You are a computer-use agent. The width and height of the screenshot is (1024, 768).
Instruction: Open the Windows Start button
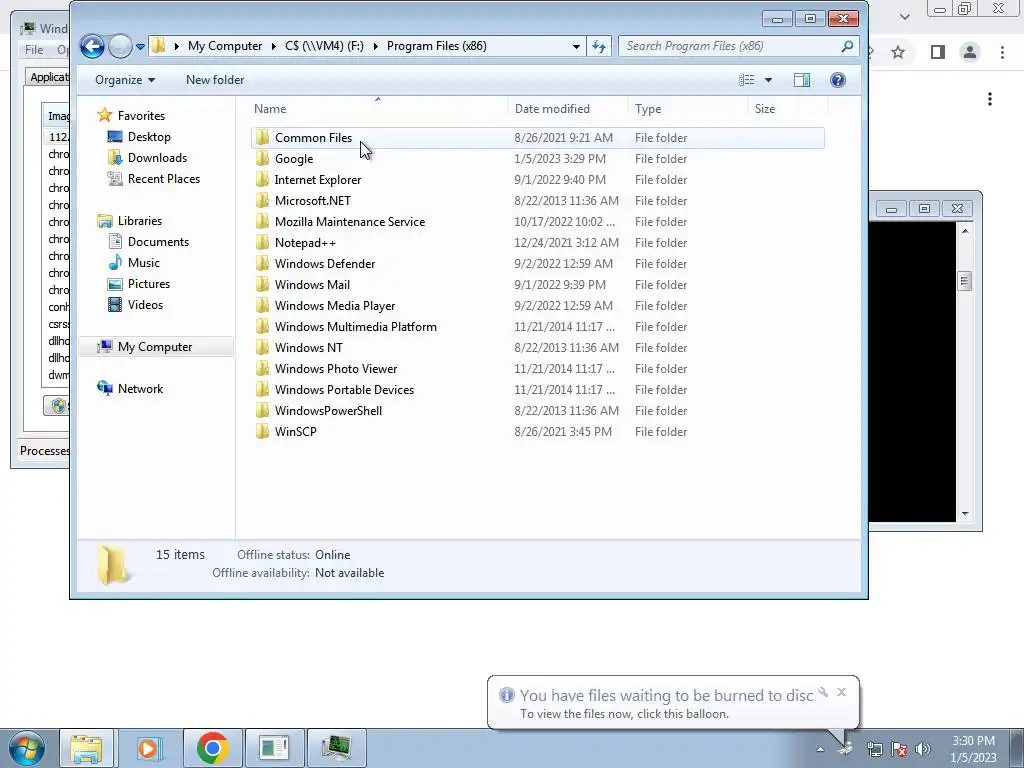pyautogui.click(x=26, y=748)
